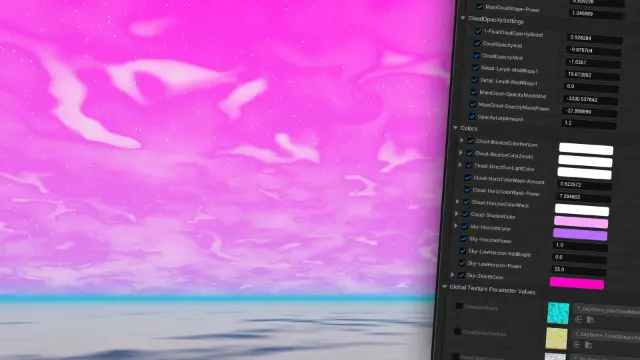Toggle Sky-HorizonPower checkbox
The image size is (640, 360).
point(464,238)
